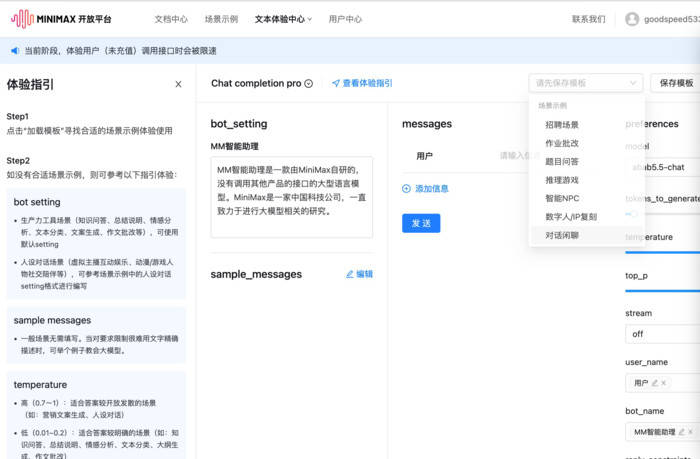Click the plus circle icon for 添加信息
This screenshot has width=700, height=459.
(406, 188)
